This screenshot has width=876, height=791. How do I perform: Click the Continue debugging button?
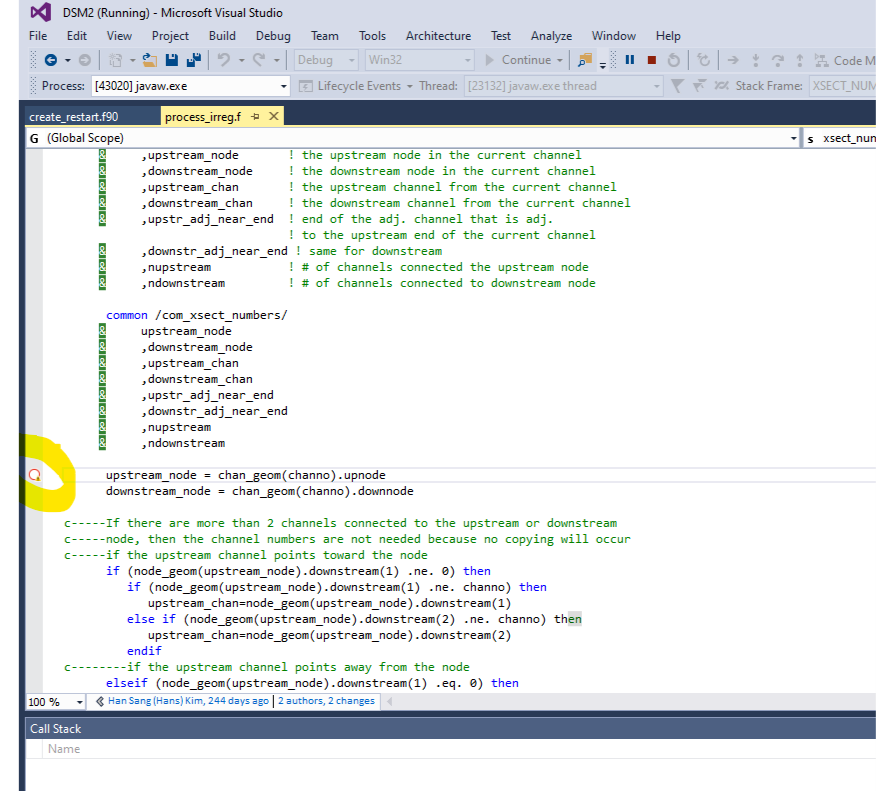click(x=518, y=60)
